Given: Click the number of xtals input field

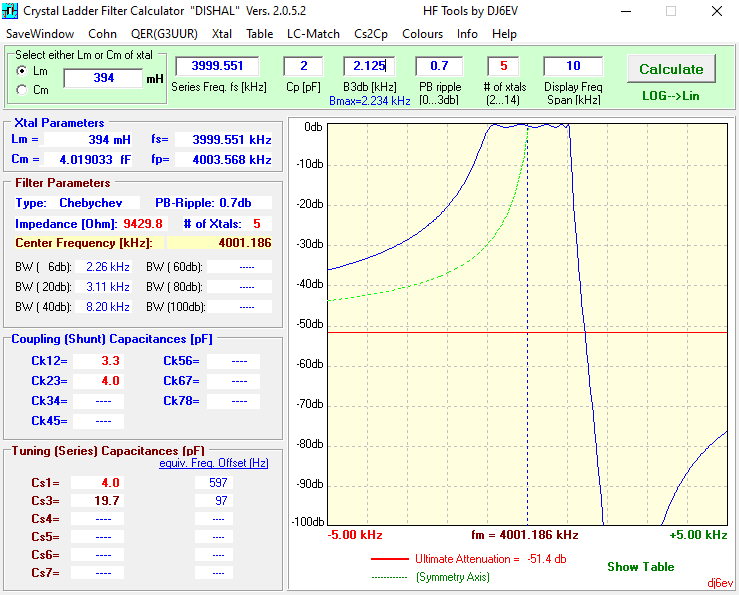Looking at the screenshot, I should point(503,66).
